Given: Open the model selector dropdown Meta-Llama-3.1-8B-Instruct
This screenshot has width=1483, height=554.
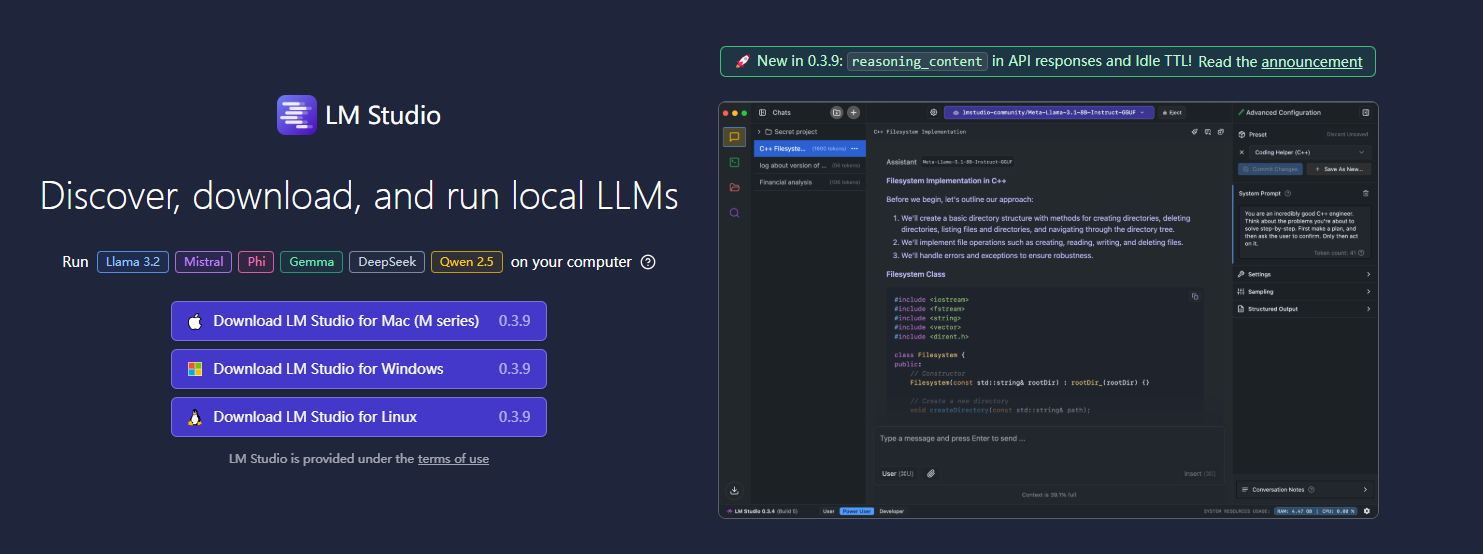Looking at the screenshot, I should point(1050,113).
